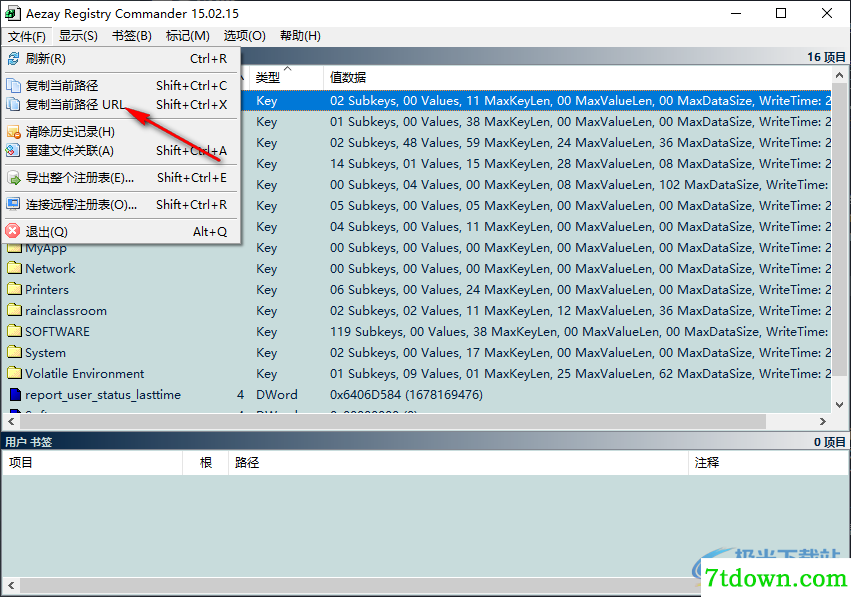The height and width of the screenshot is (597, 851).
Task: Click the 值数据 column header
Action: point(577,78)
